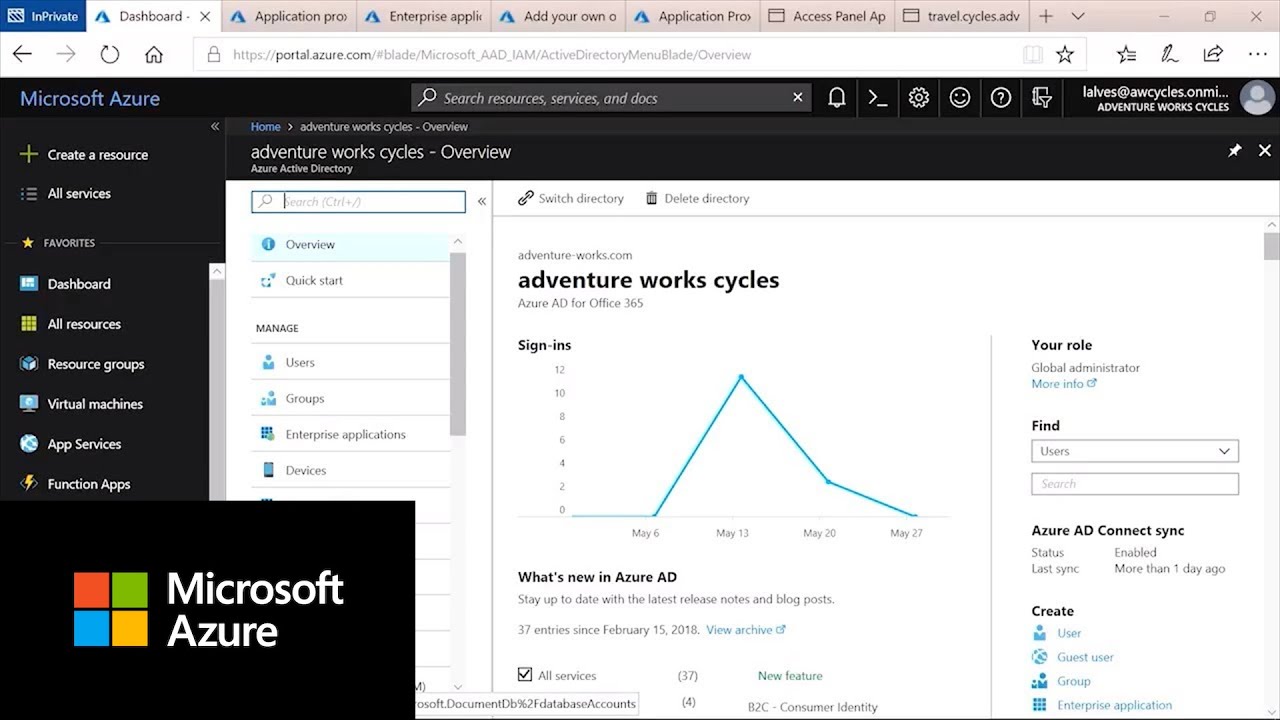The width and height of the screenshot is (1280, 720).
Task: Click the feedback smiley icon
Action: pyautogui.click(x=960, y=97)
